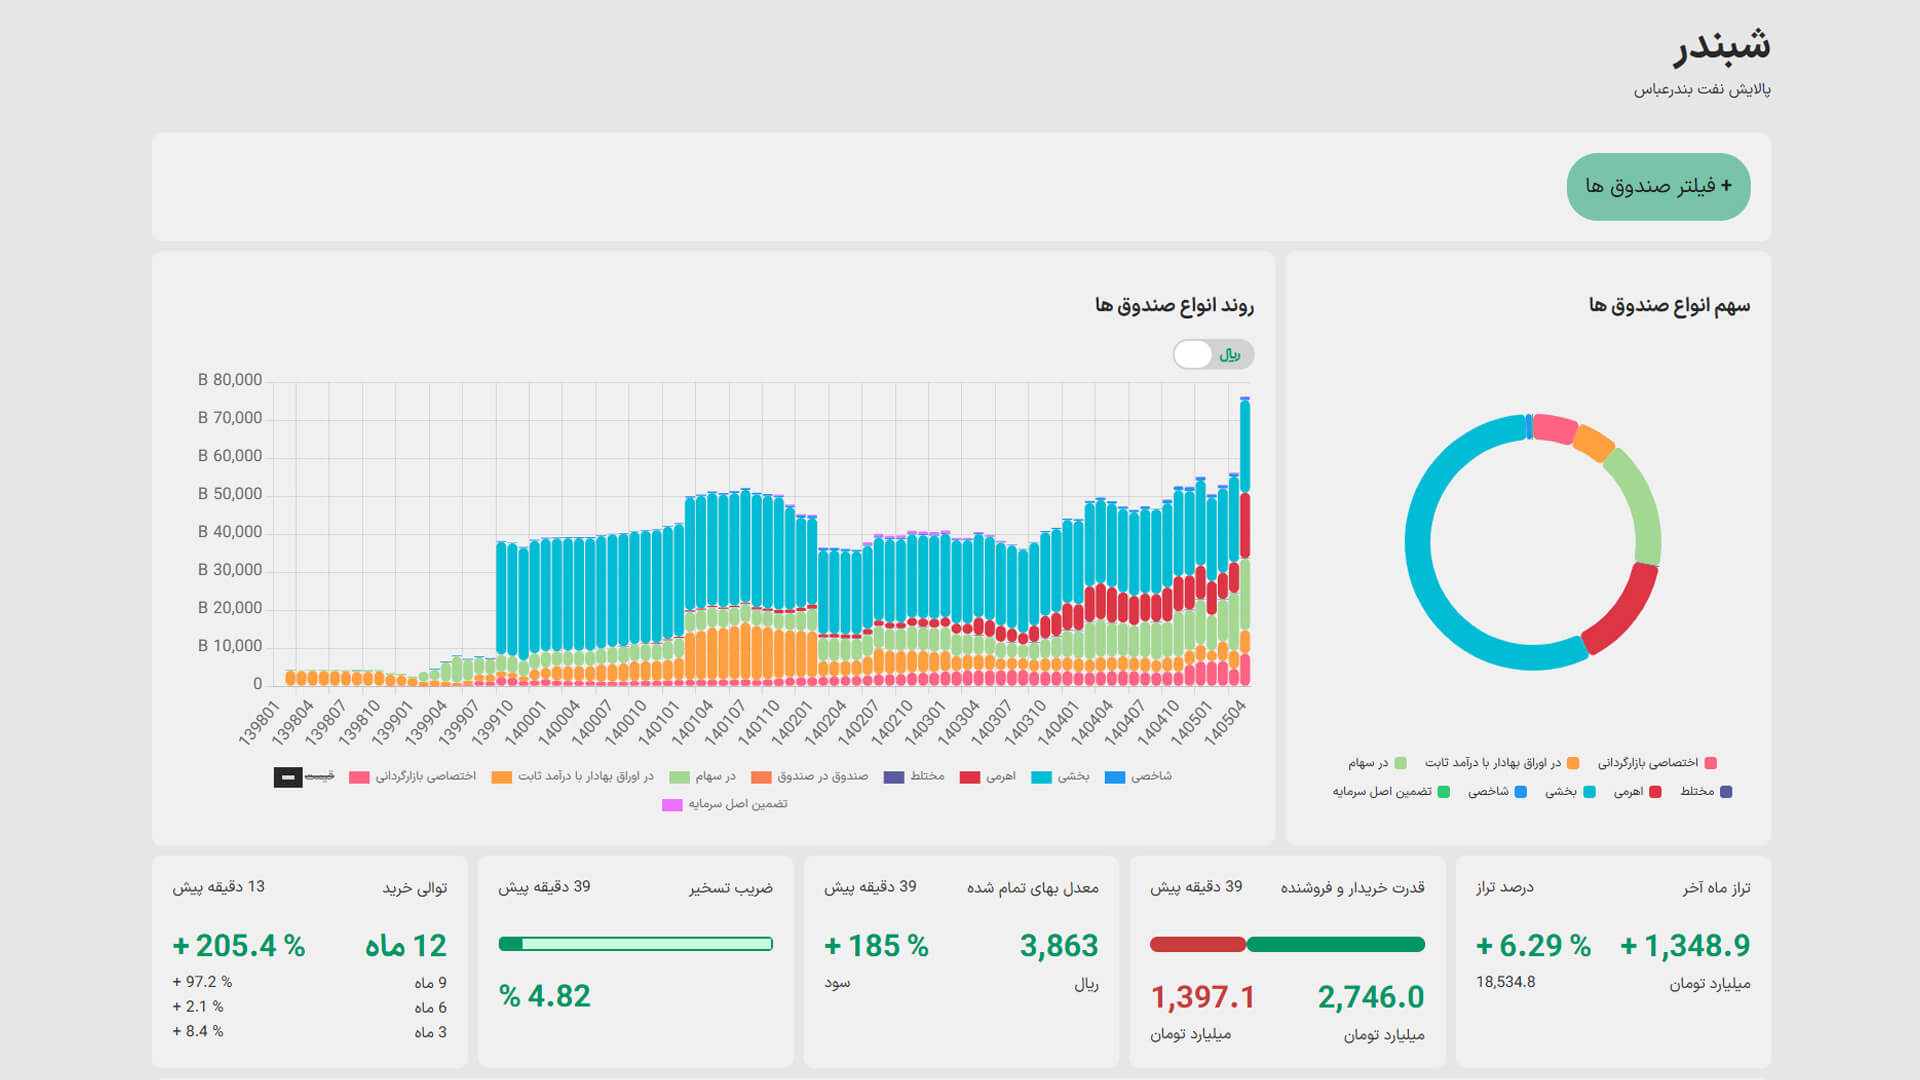Click the 6 ماه row label

pyautogui.click(x=431, y=1008)
